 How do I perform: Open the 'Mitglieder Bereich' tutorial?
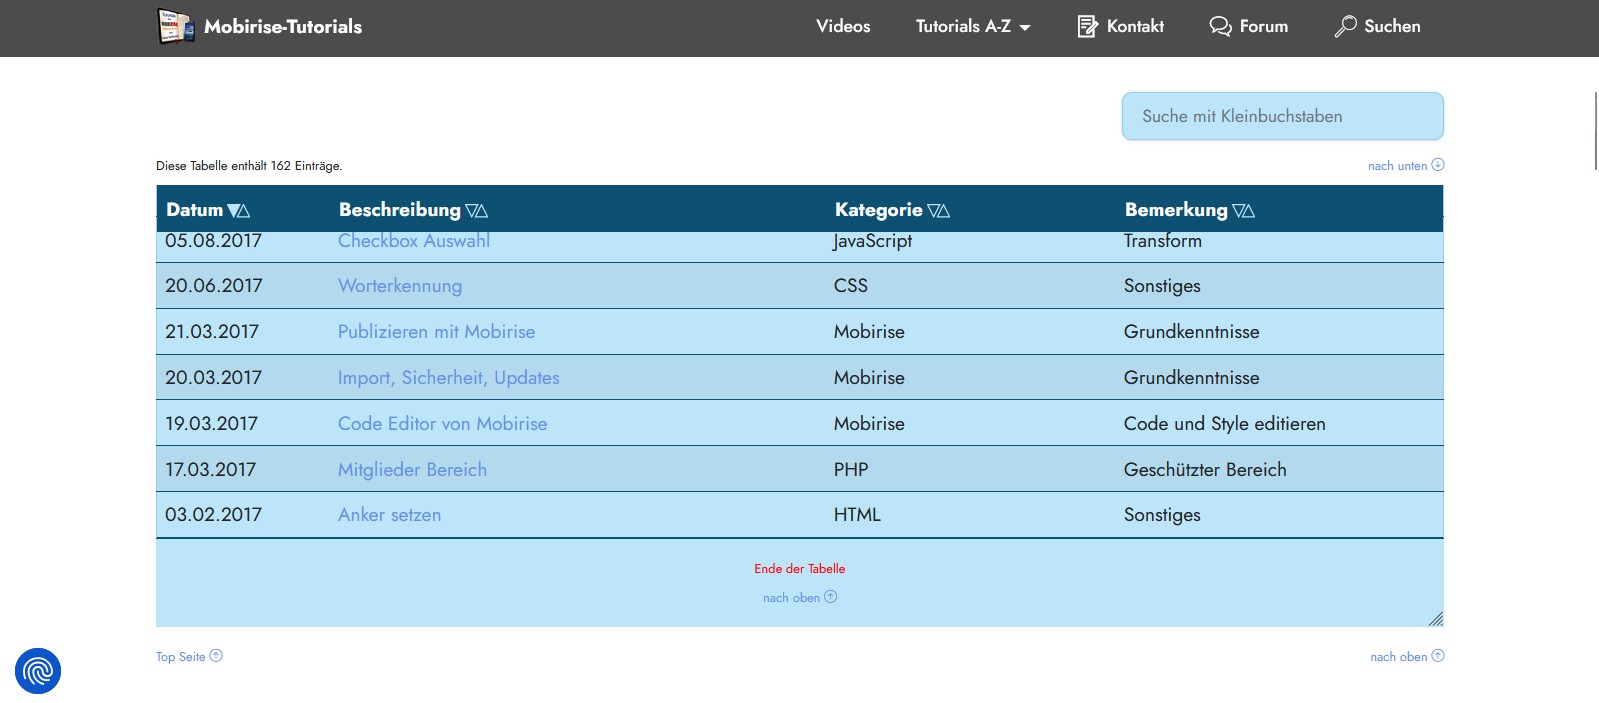click(x=412, y=470)
